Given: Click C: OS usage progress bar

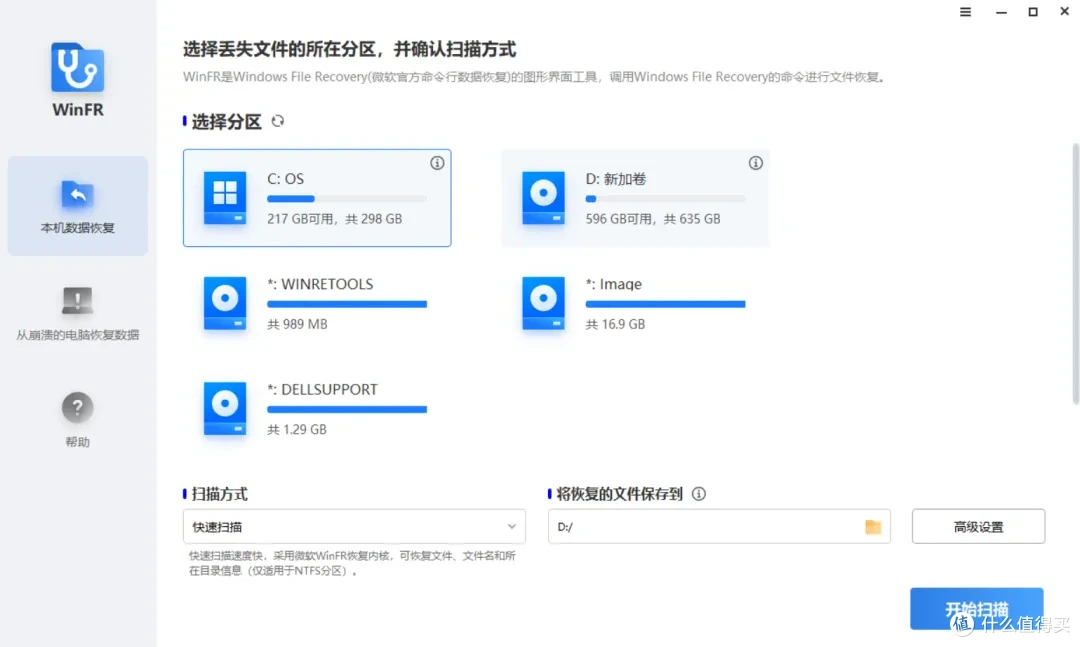Looking at the screenshot, I should point(347,199).
